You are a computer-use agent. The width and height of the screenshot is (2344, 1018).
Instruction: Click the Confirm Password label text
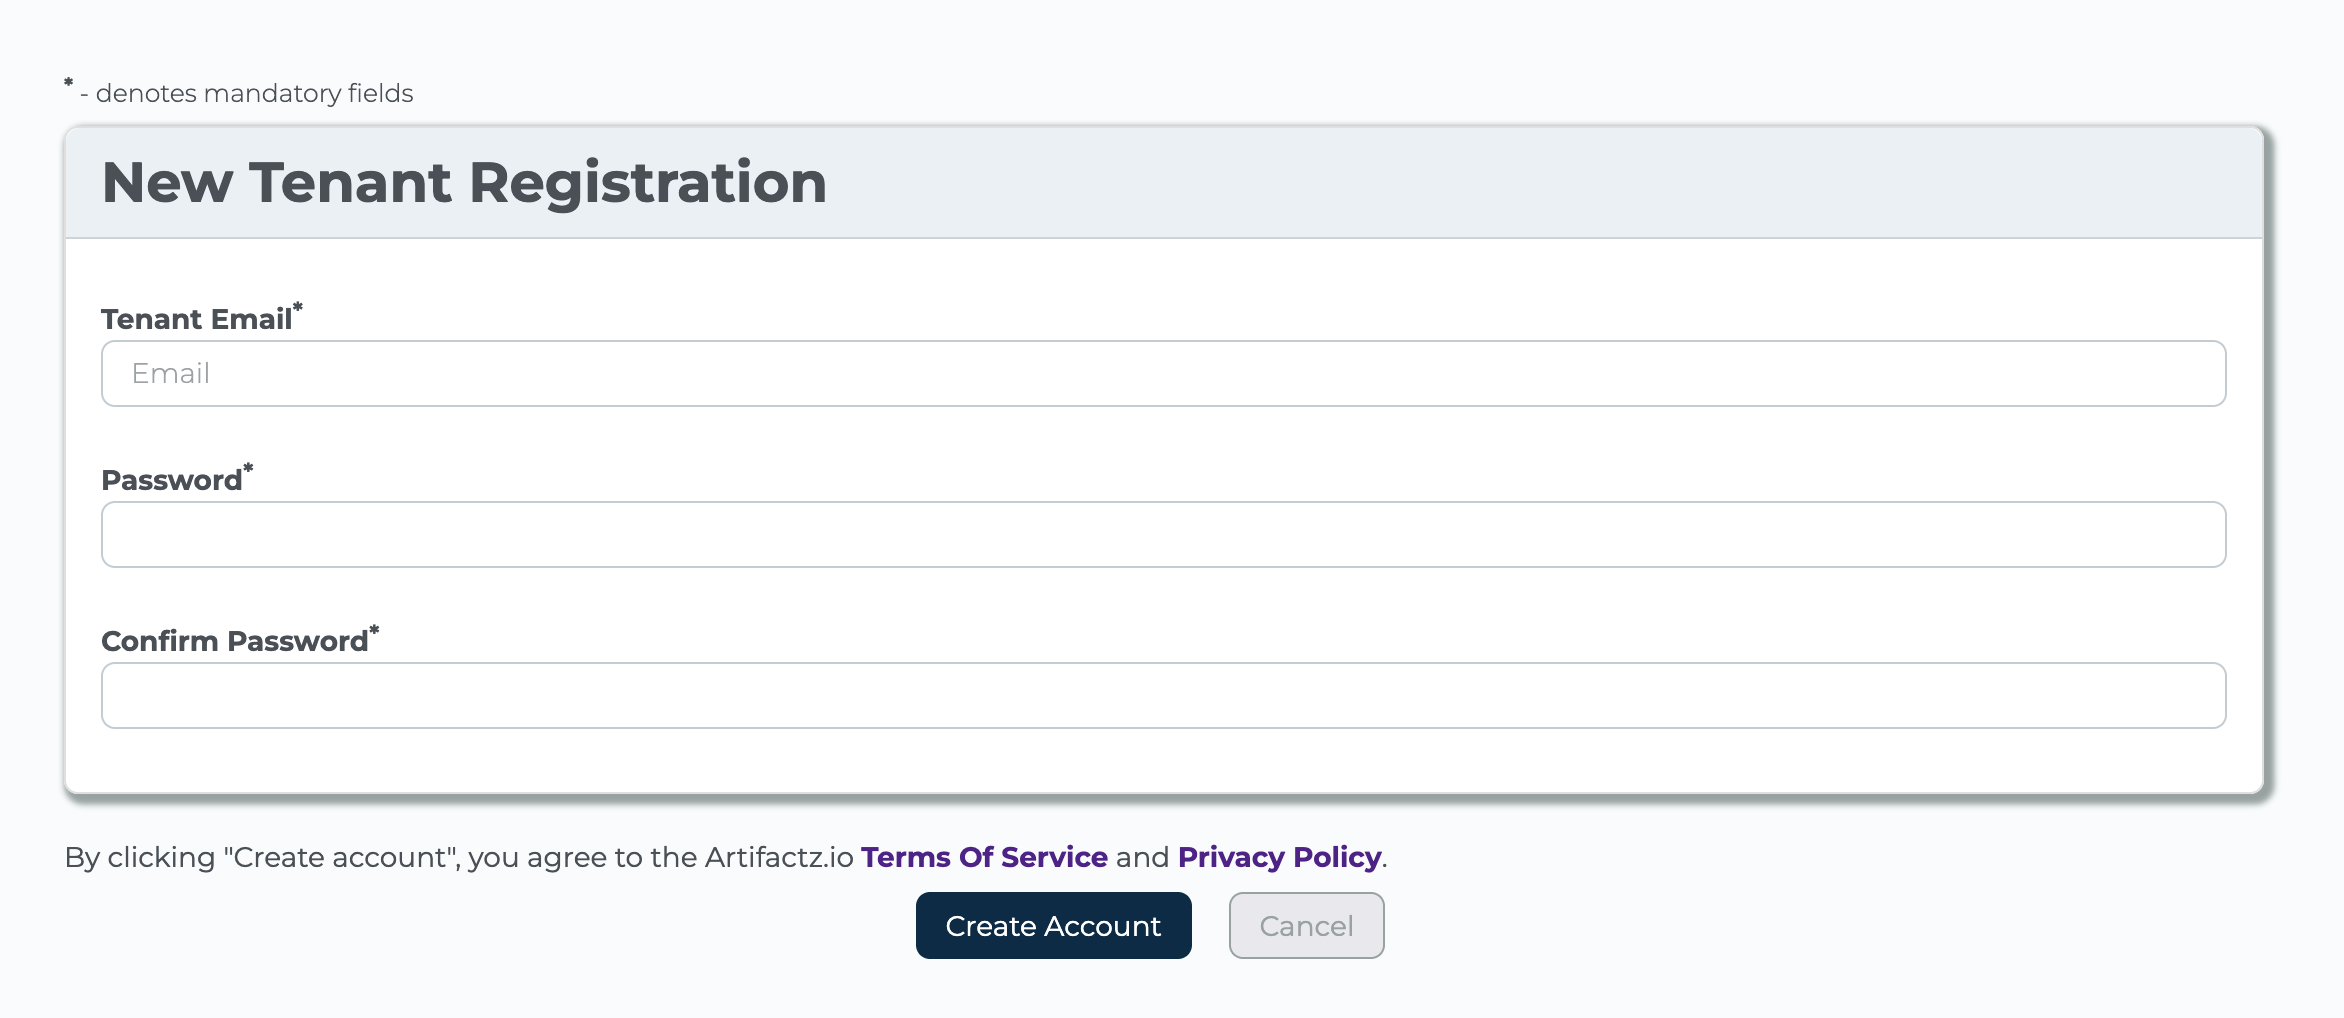[x=234, y=641]
